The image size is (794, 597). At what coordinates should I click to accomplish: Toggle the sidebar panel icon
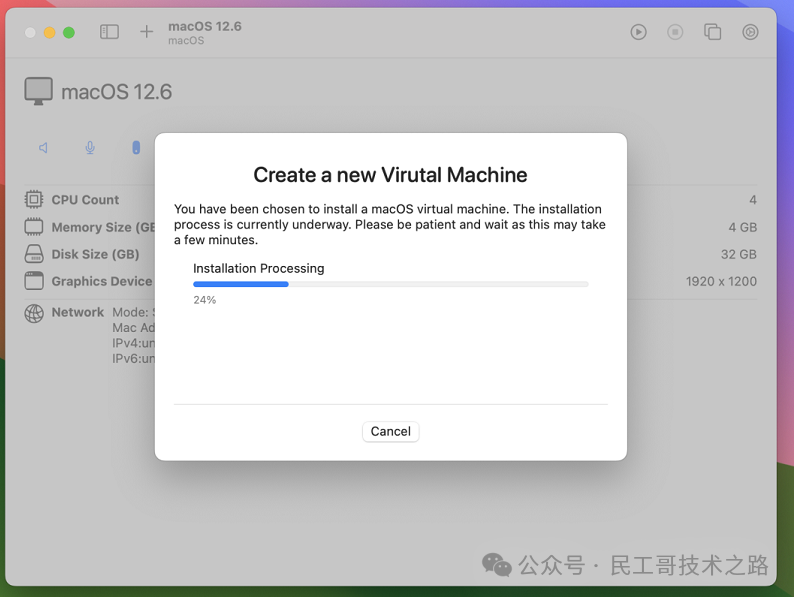point(109,32)
